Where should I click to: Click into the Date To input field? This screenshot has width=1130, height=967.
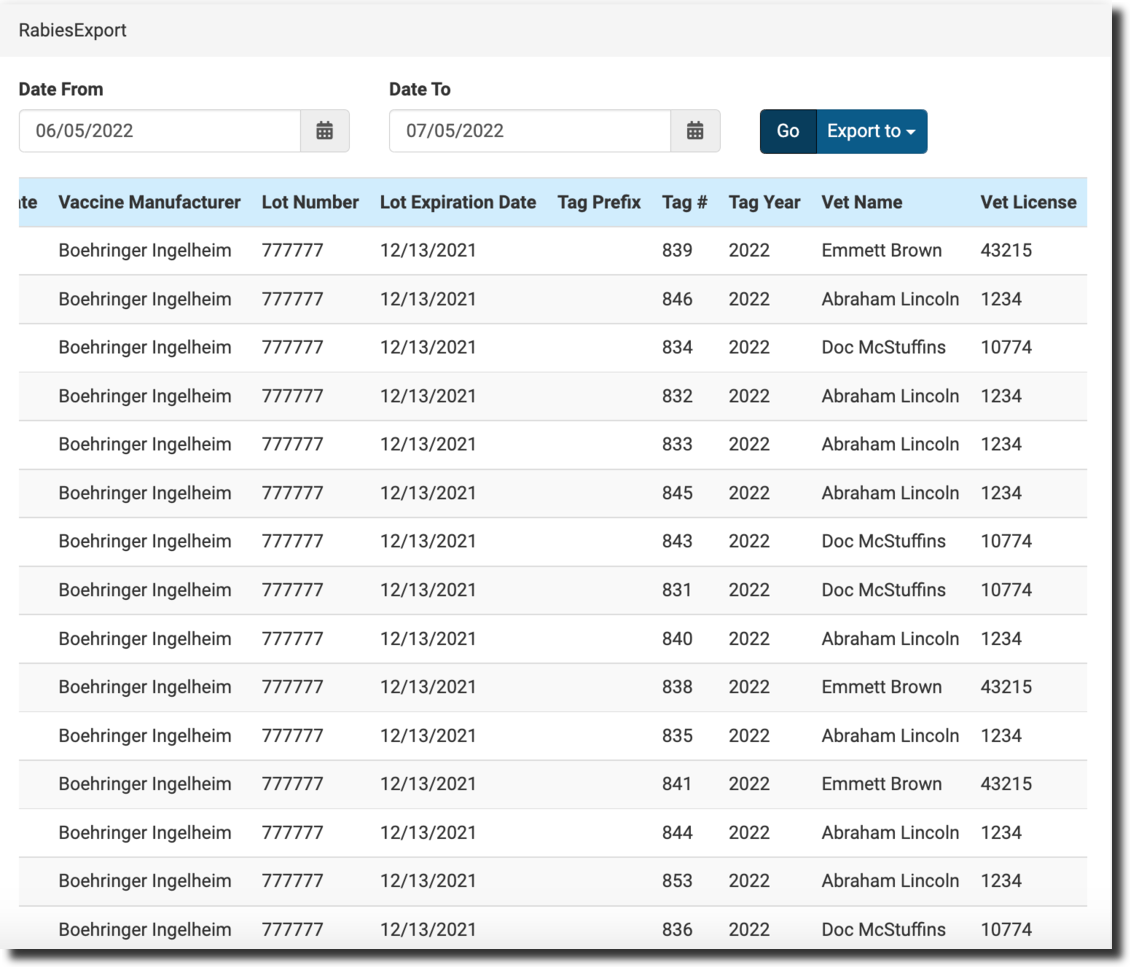click(x=530, y=131)
